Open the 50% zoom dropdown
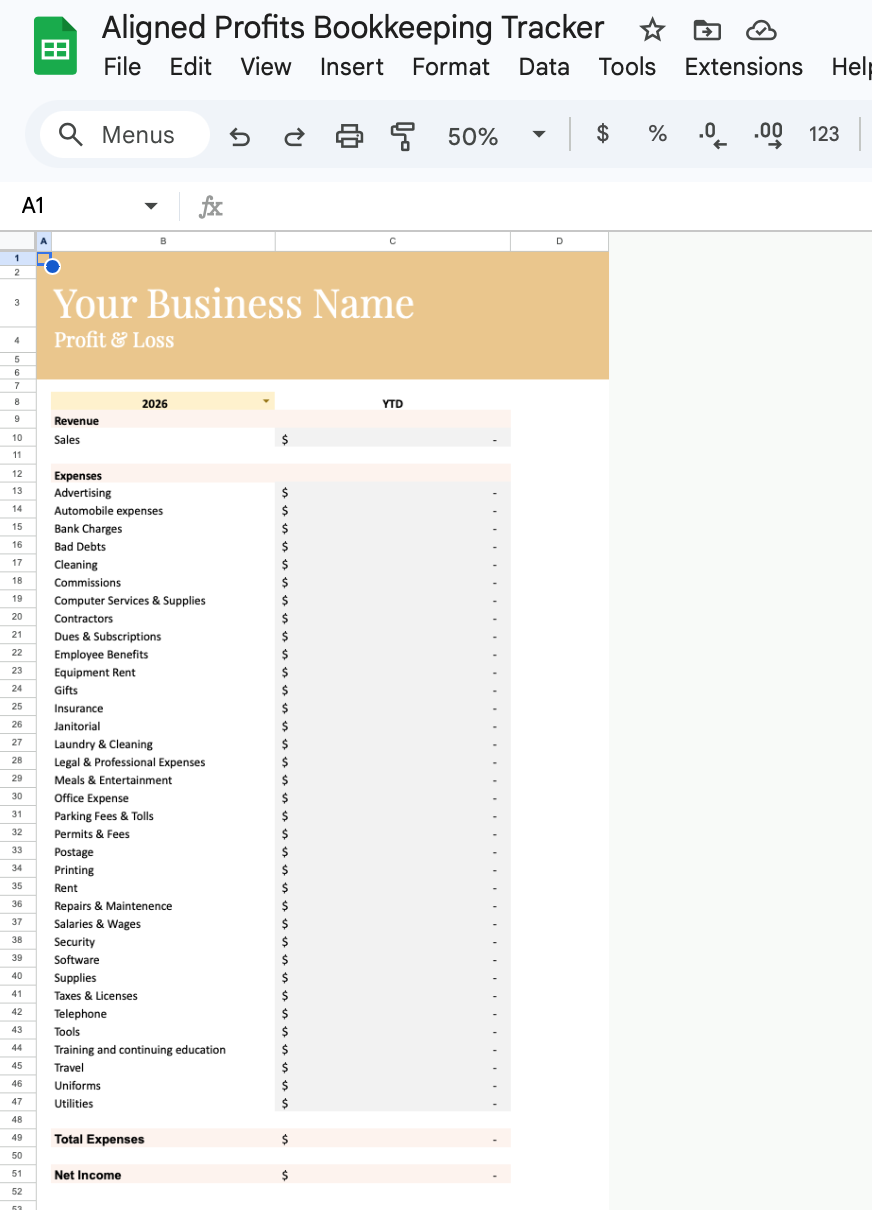The image size is (872, 1210). [539, 135]
